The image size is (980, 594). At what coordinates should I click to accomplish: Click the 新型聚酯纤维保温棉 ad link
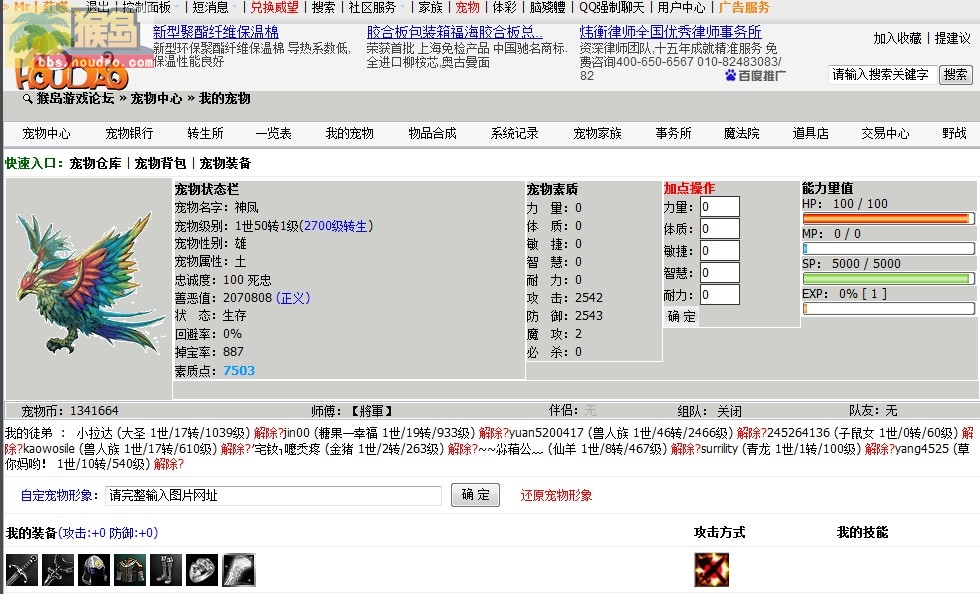click(216, 32)
